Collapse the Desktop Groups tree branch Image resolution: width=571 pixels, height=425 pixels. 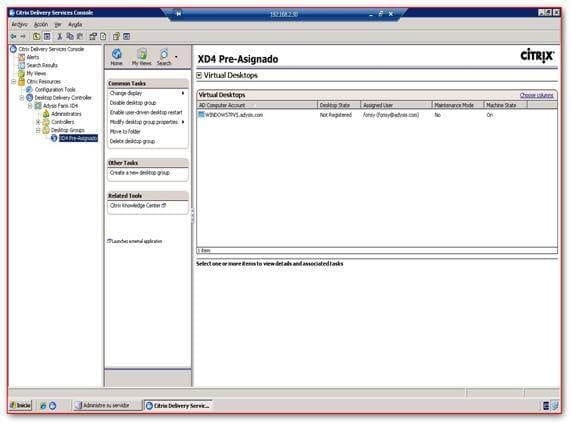point(38,130)
